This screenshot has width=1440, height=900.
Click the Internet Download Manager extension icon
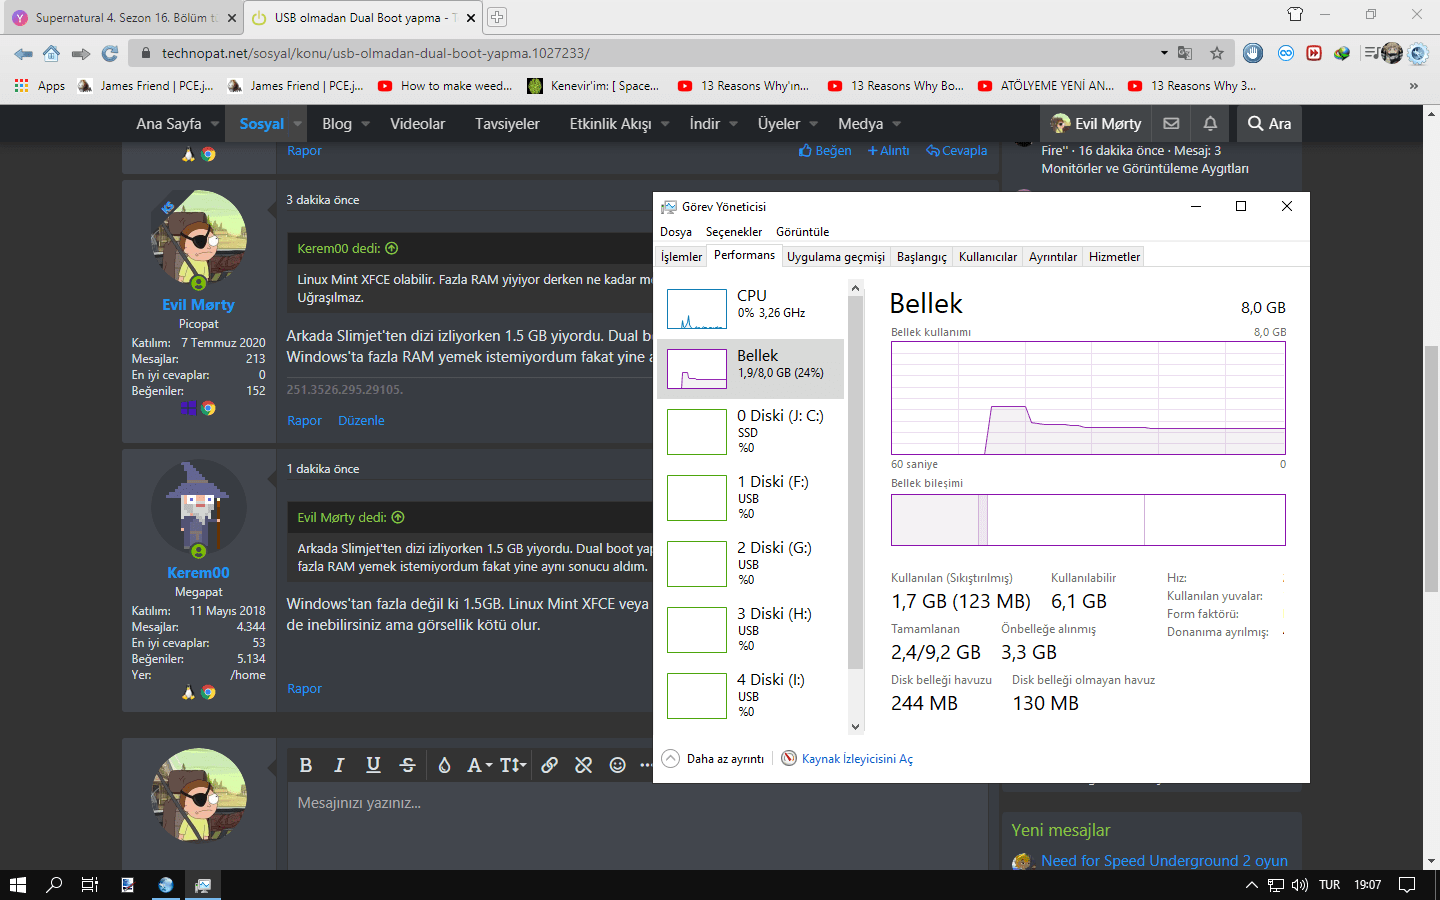point(1342,53)
